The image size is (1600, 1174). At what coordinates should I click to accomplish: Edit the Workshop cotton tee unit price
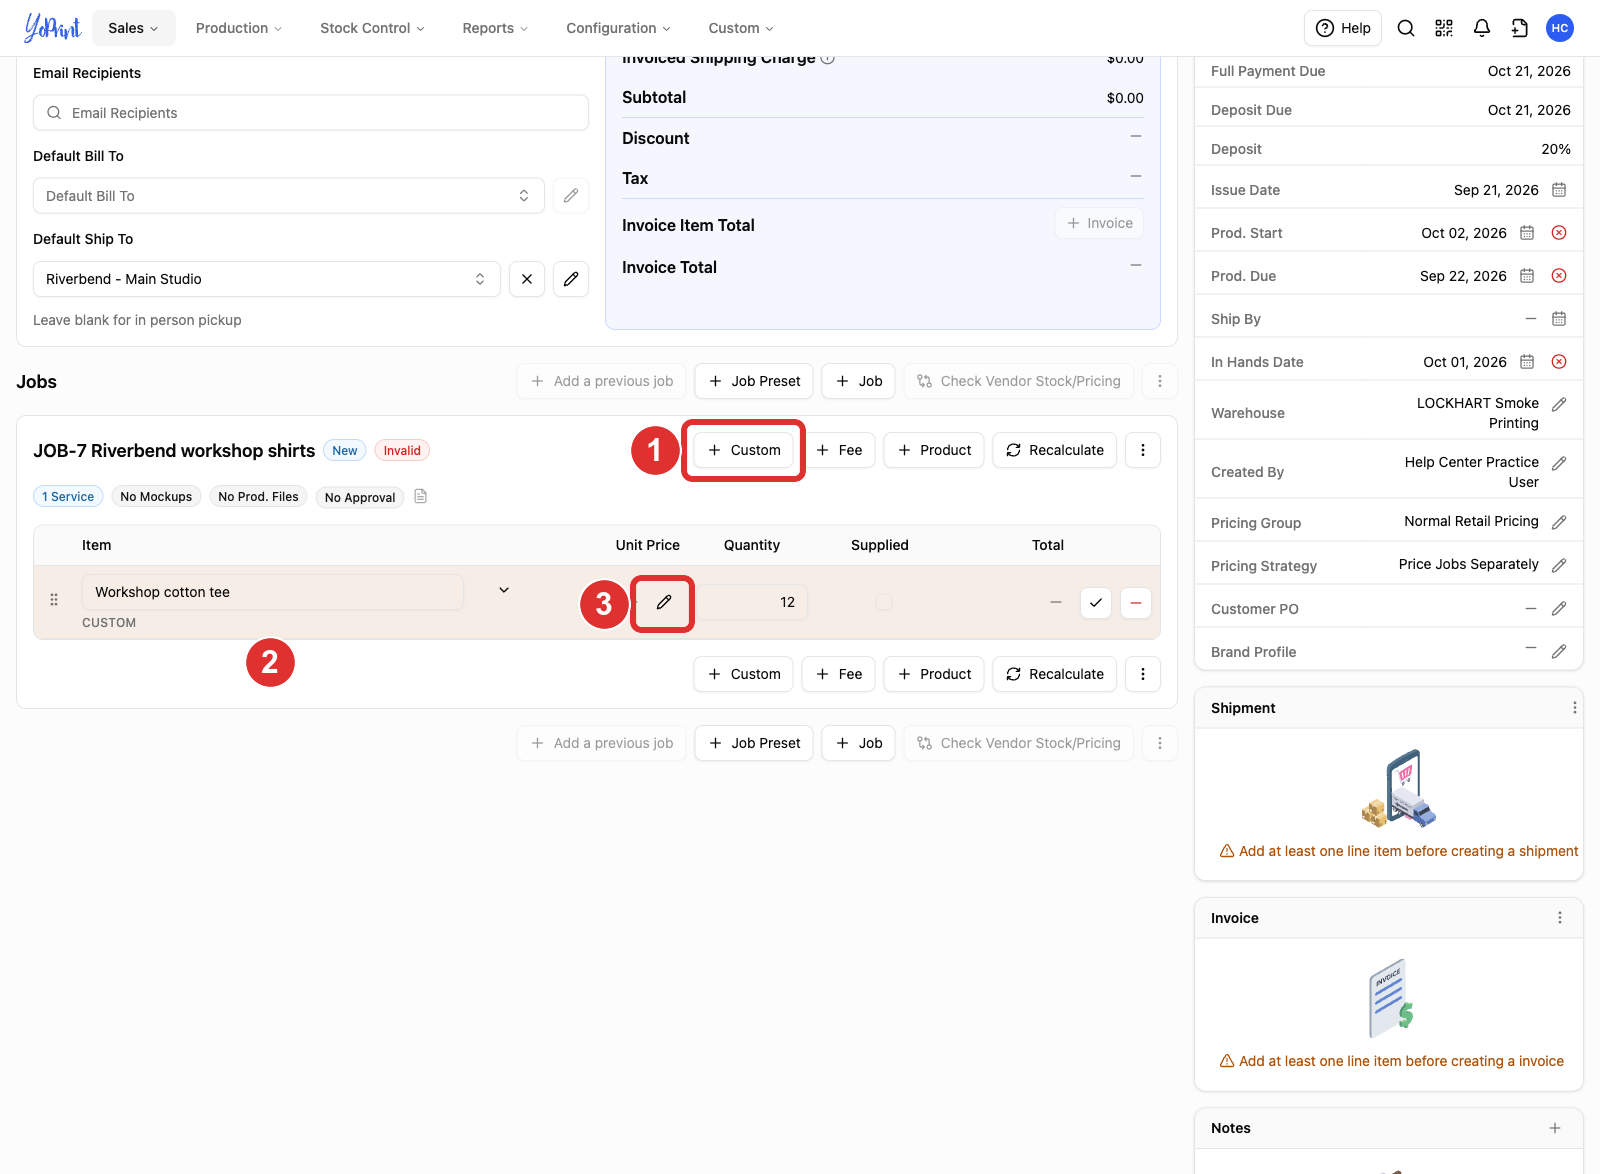point(663,602)
